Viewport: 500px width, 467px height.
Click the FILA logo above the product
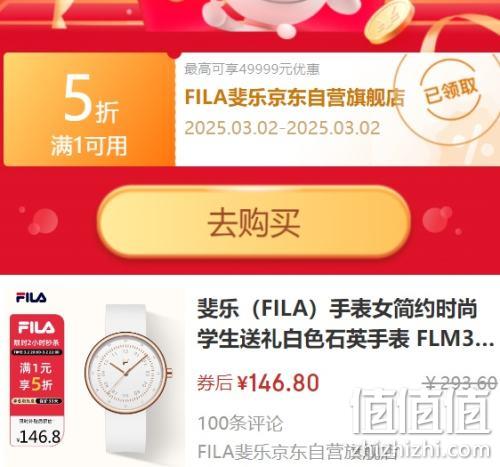(31, 297)
